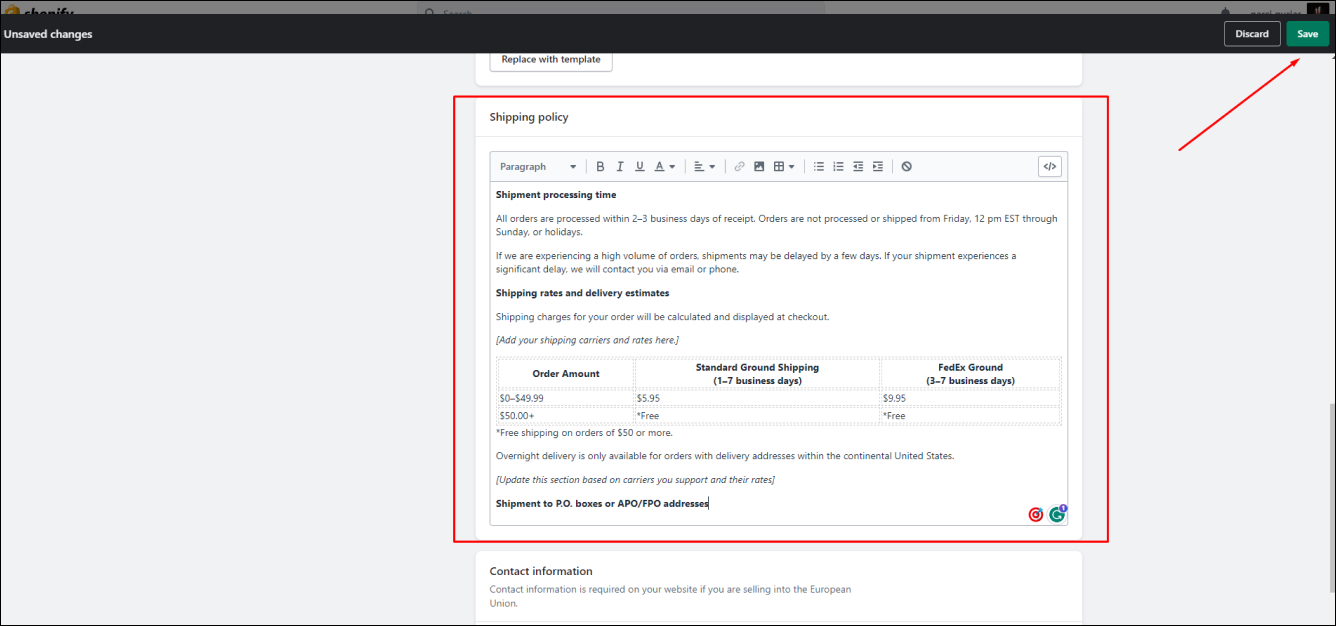Image resolution: width=1336 pixels, height=626 pixels.
Task: Apply bulleted list formatting
Action: [819, 167]
